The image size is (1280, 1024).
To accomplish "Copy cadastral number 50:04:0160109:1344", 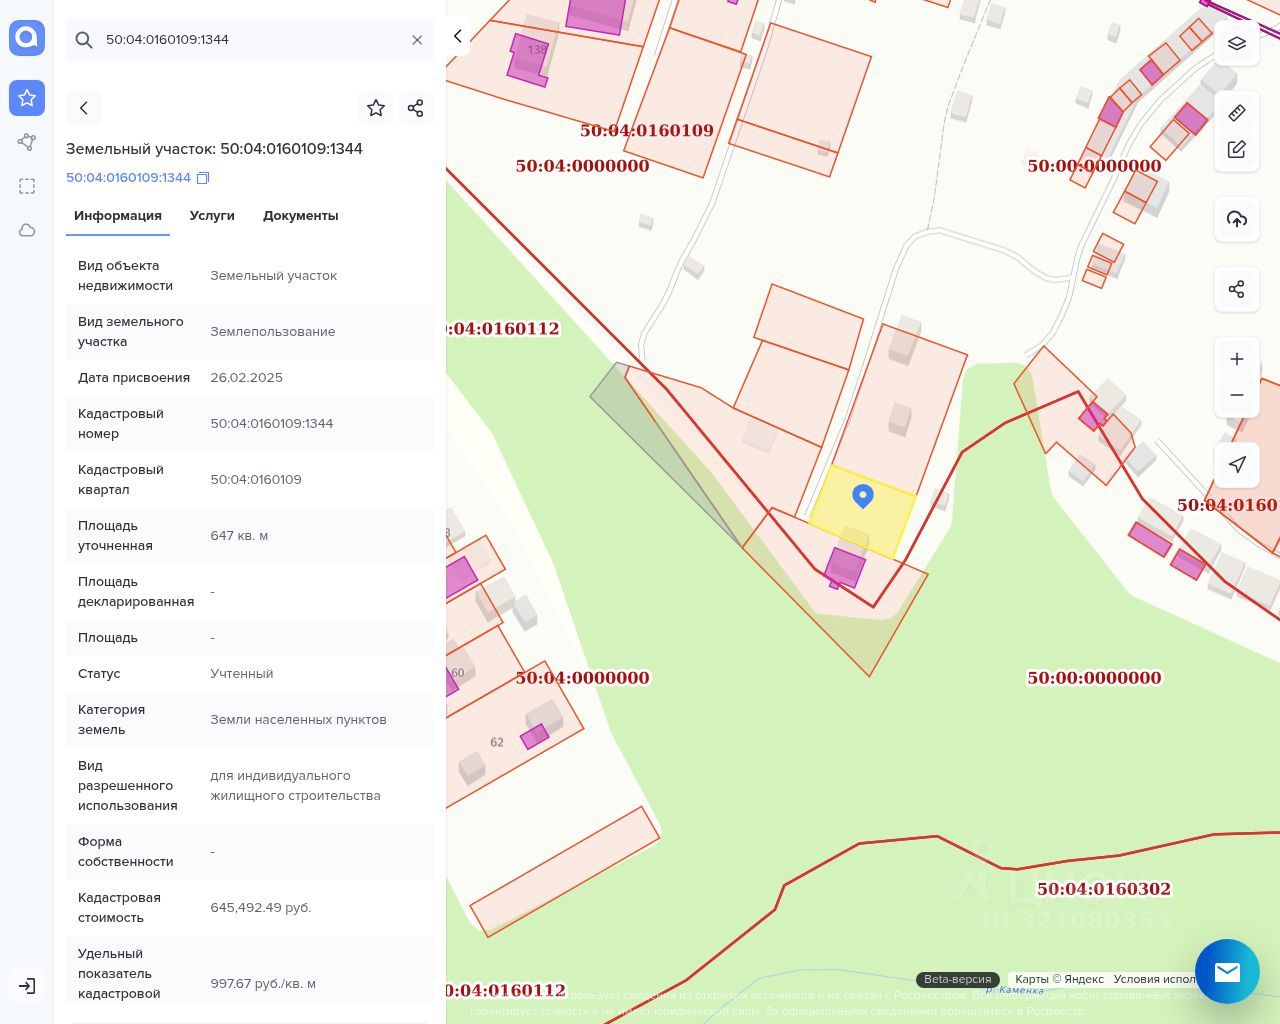I will [x=203, y=178].
